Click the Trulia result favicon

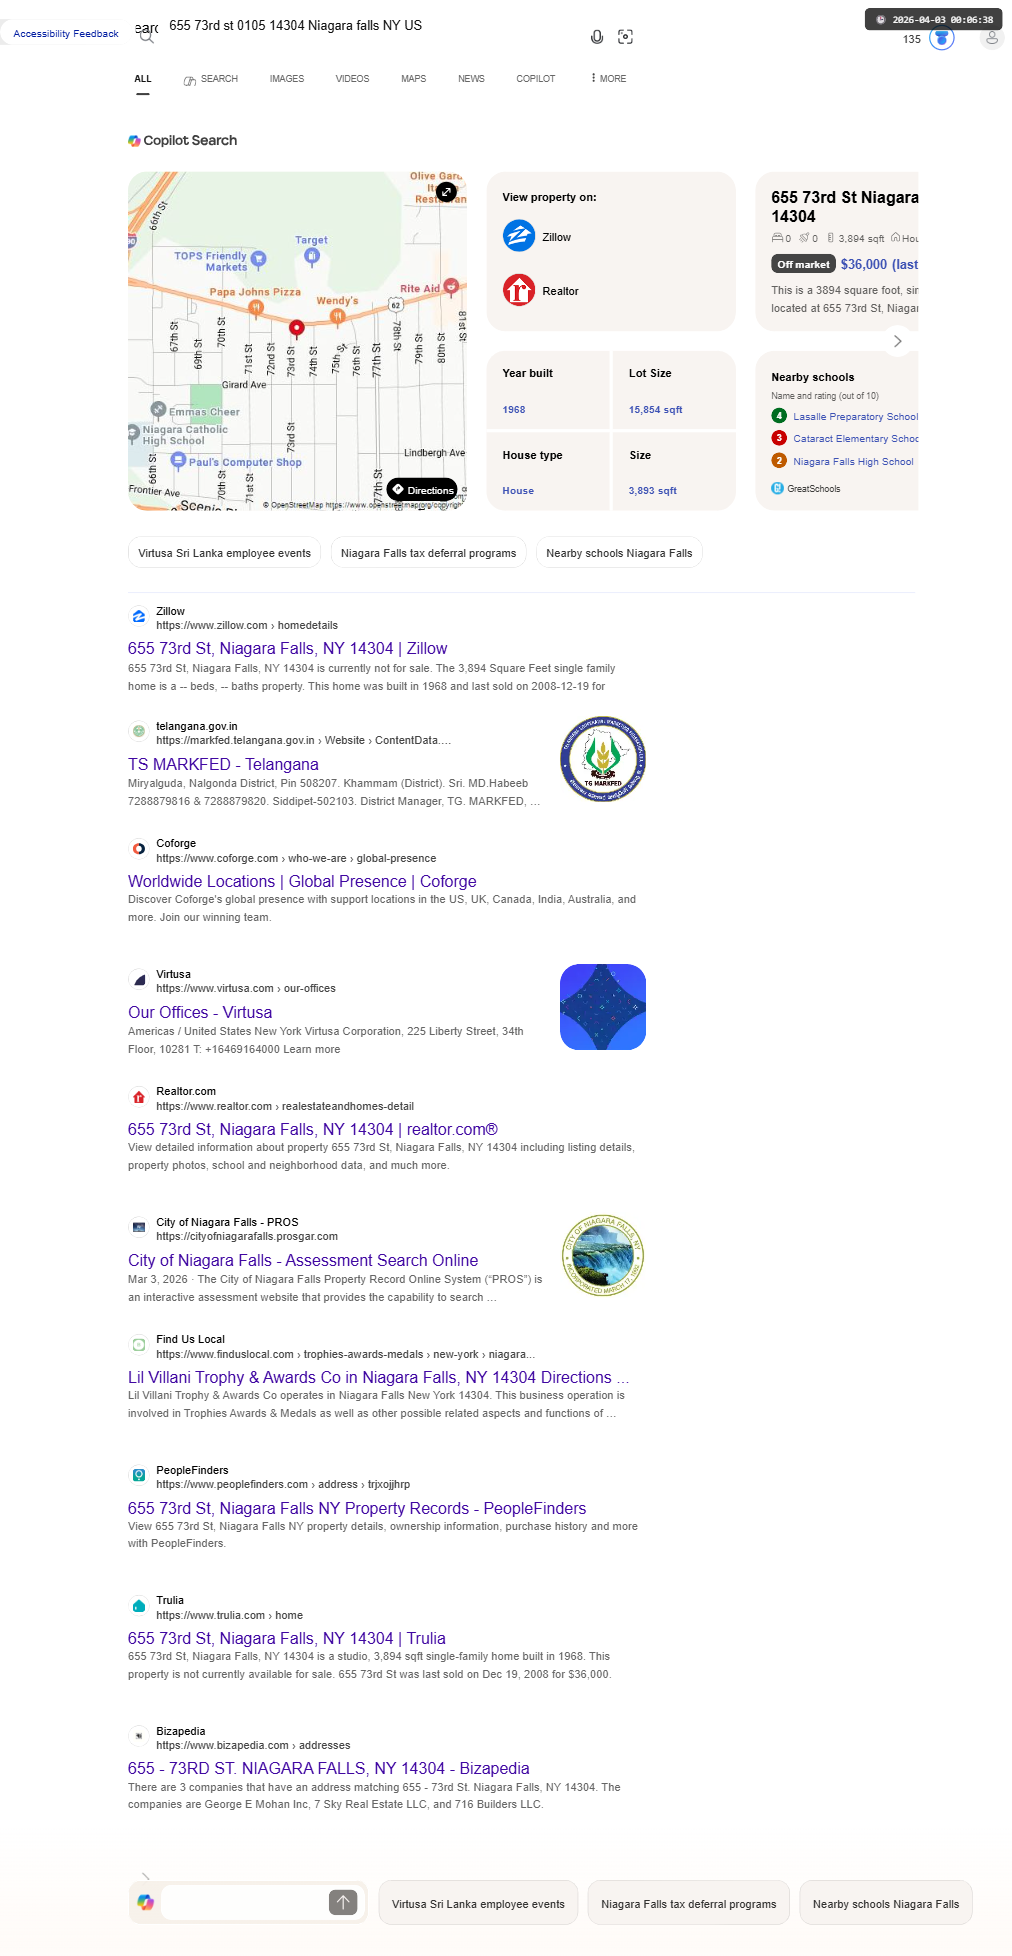tap(139, 1607)
